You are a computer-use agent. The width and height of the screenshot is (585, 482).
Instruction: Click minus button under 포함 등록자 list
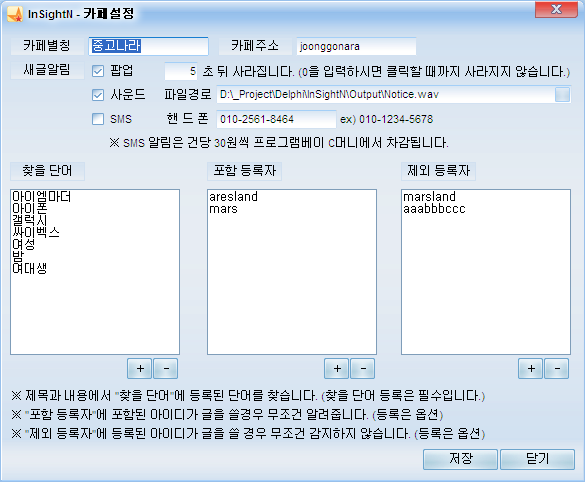(363, 369)
